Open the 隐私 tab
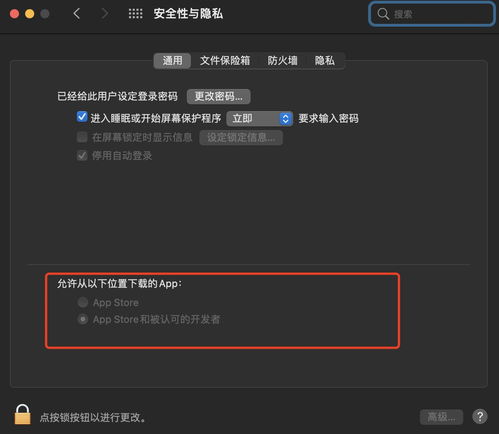 click(x=324, y=61)
